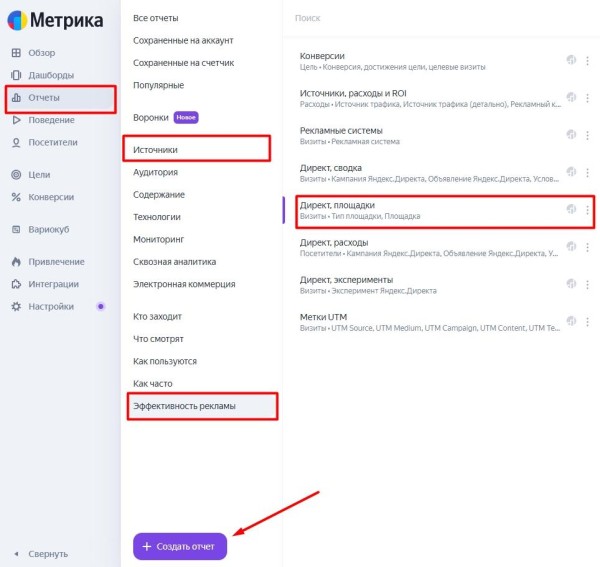The image size is (600, 567).
Task: Open Вариокуб from the sidebar
Action: pyautogui.click(x=50, y=229)
